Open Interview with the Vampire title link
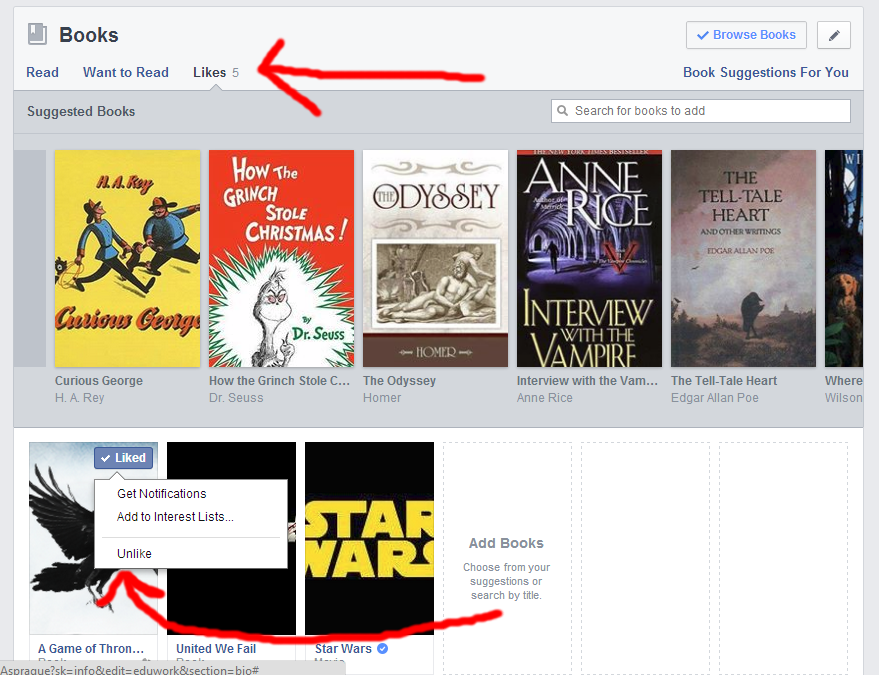 (x=587, y=381)
